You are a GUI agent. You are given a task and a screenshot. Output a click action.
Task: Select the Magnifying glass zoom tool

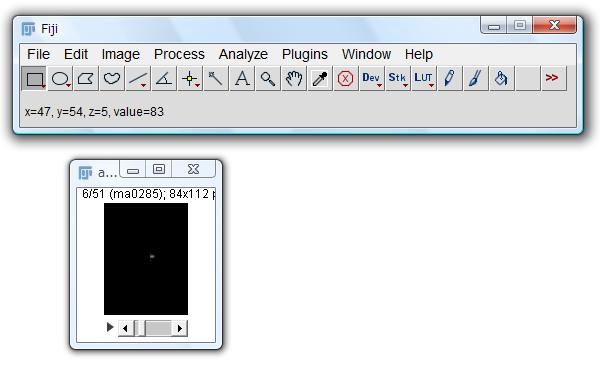point(268,78)
